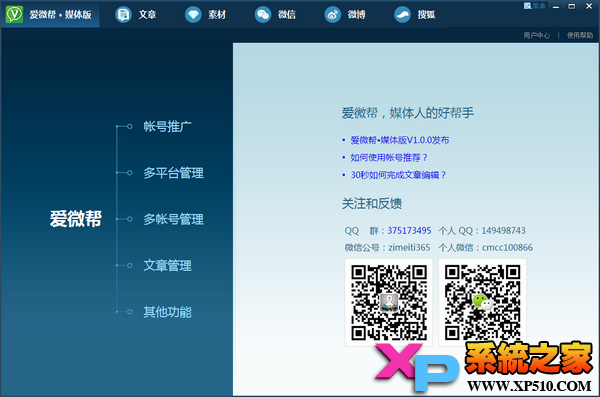This screenshot has height=397, width=600.
Task: Open link 30秒如何完成文章编辑？
Action: tap(398, 175)
